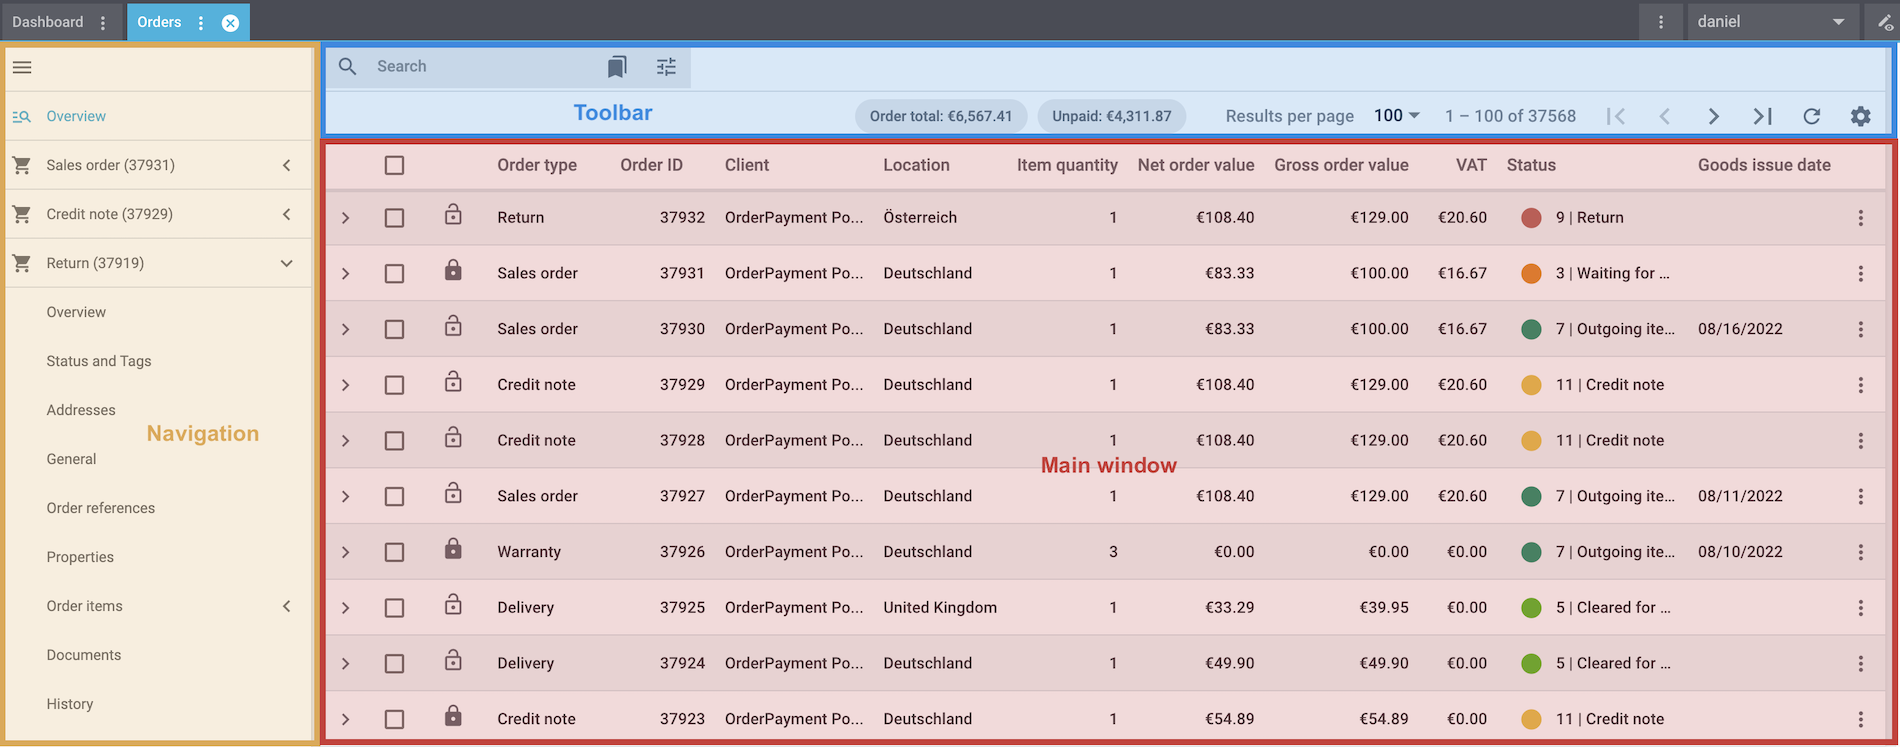Collapse the Return (37919) navigation section
1900x747 pixels.
tap(286, 263)
